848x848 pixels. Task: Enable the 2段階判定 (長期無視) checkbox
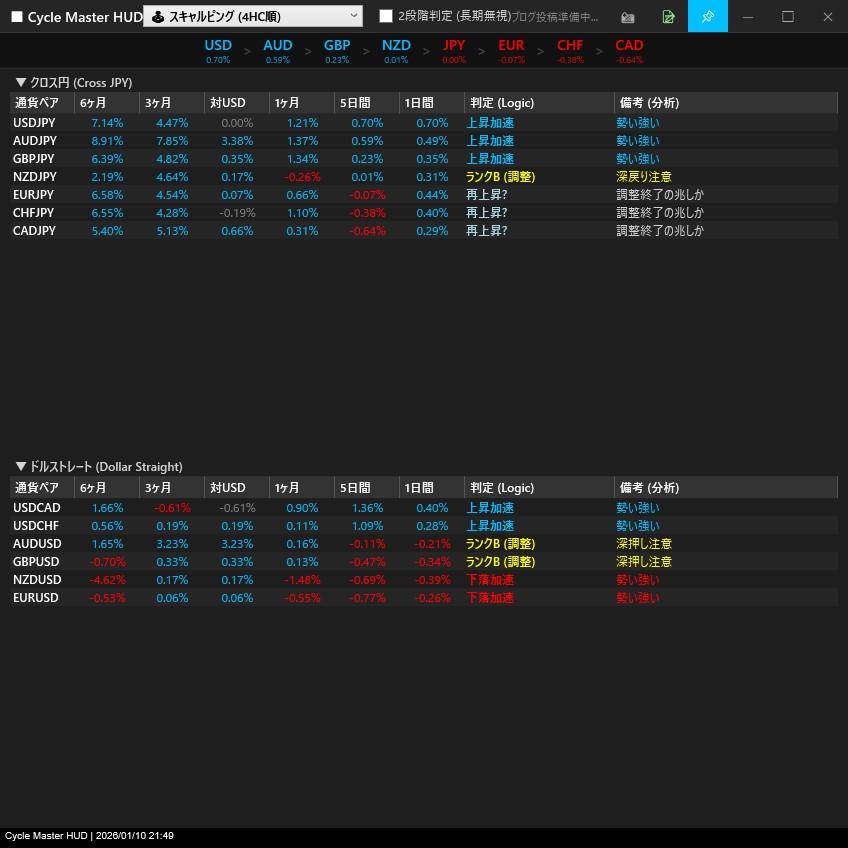click(386, 16)
